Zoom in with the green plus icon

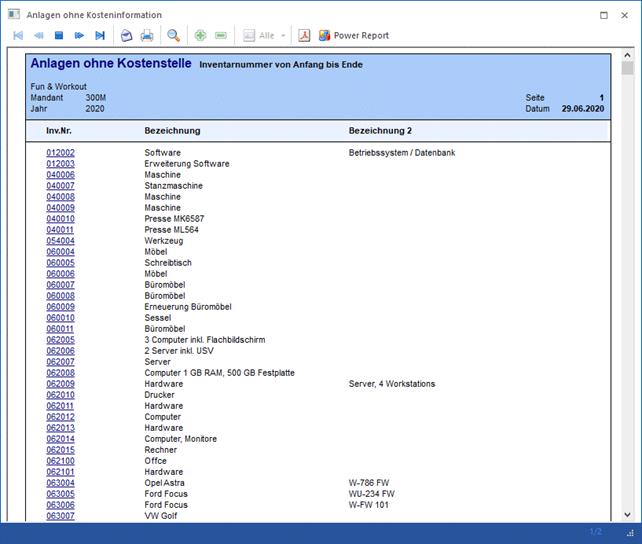tap(201, 36)
